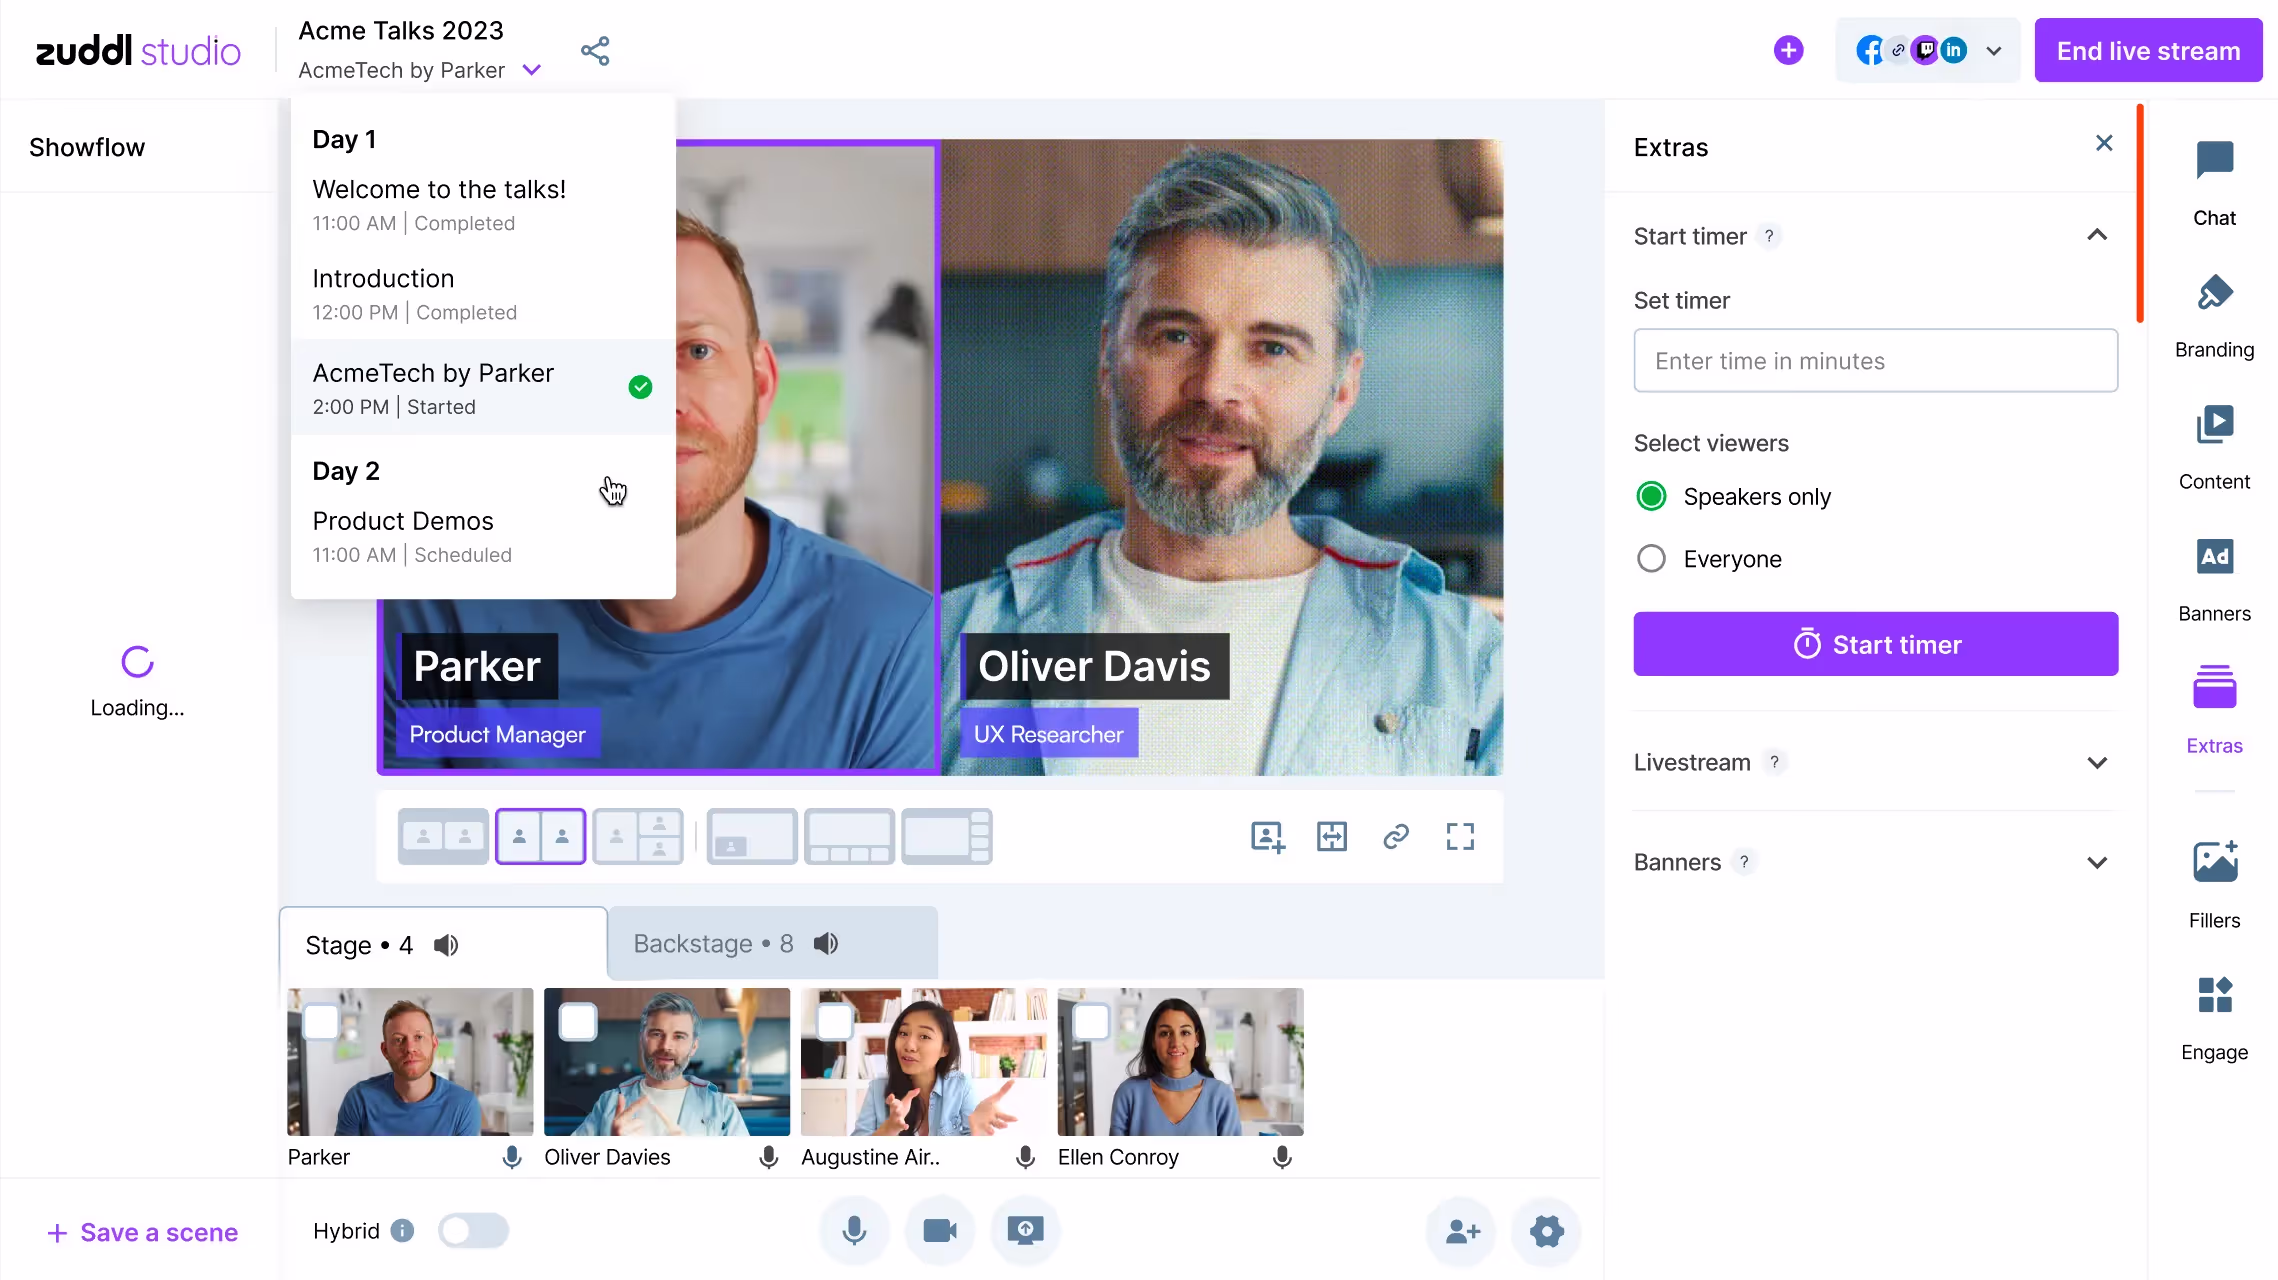The image size is (2278, 1280).
Task: Toggle the Hybrid switch
Action: pos(473,1230)
